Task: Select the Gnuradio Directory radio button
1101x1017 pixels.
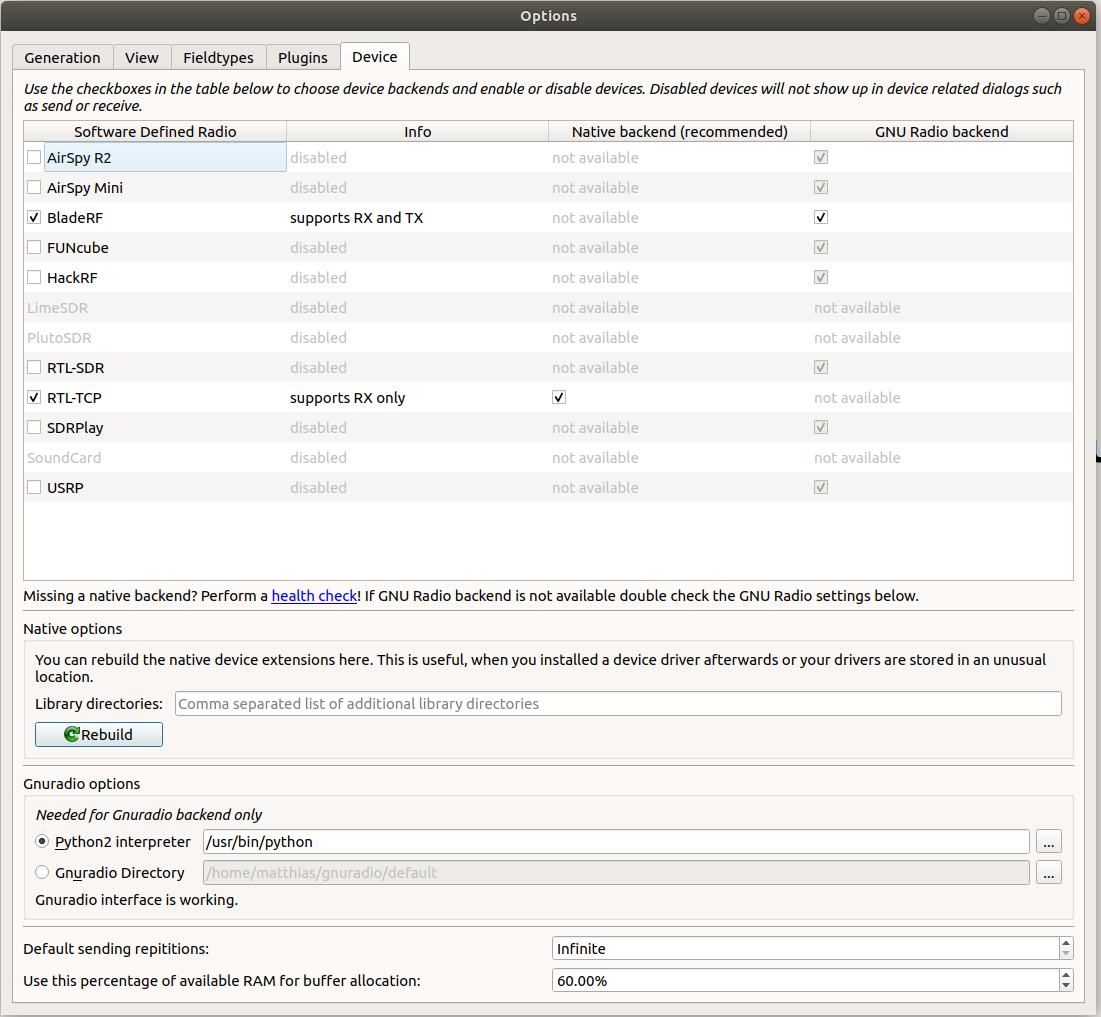Action: 42,872
